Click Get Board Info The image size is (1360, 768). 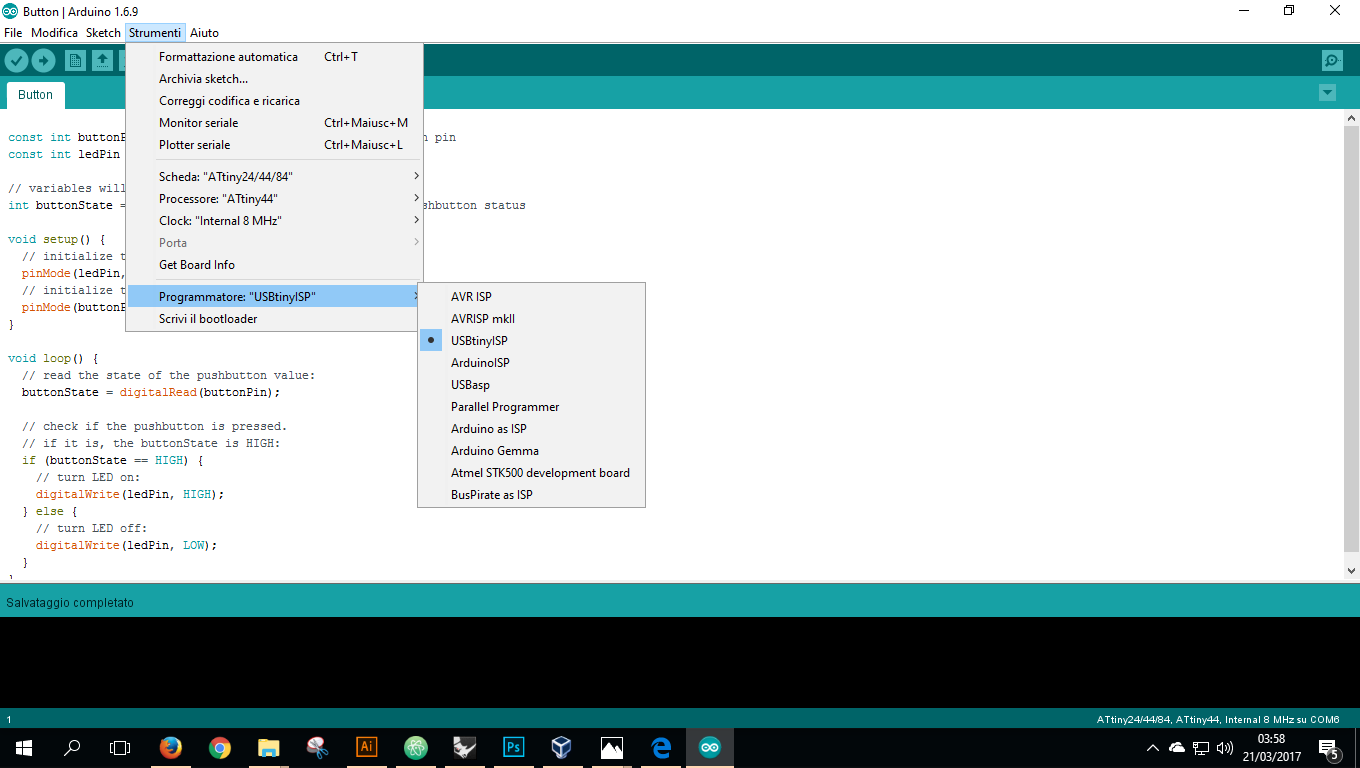(275, 265)
